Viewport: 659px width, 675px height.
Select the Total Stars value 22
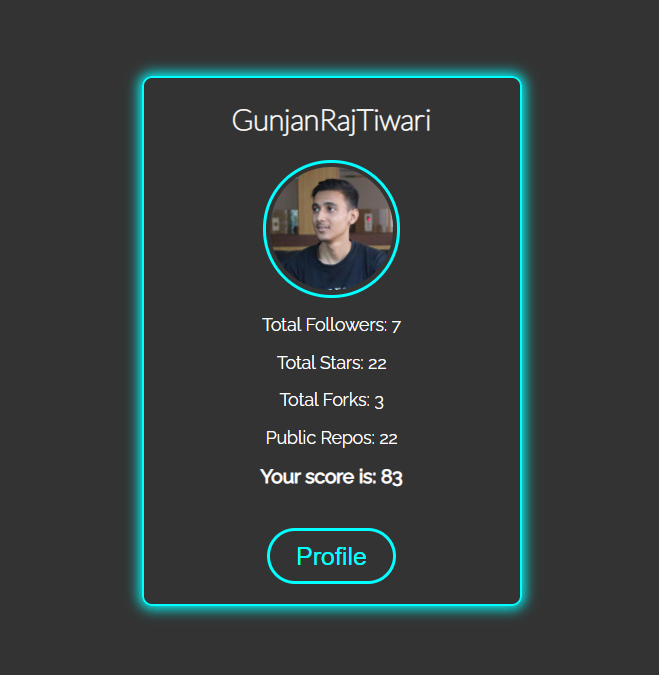click(x=377, y=364)
